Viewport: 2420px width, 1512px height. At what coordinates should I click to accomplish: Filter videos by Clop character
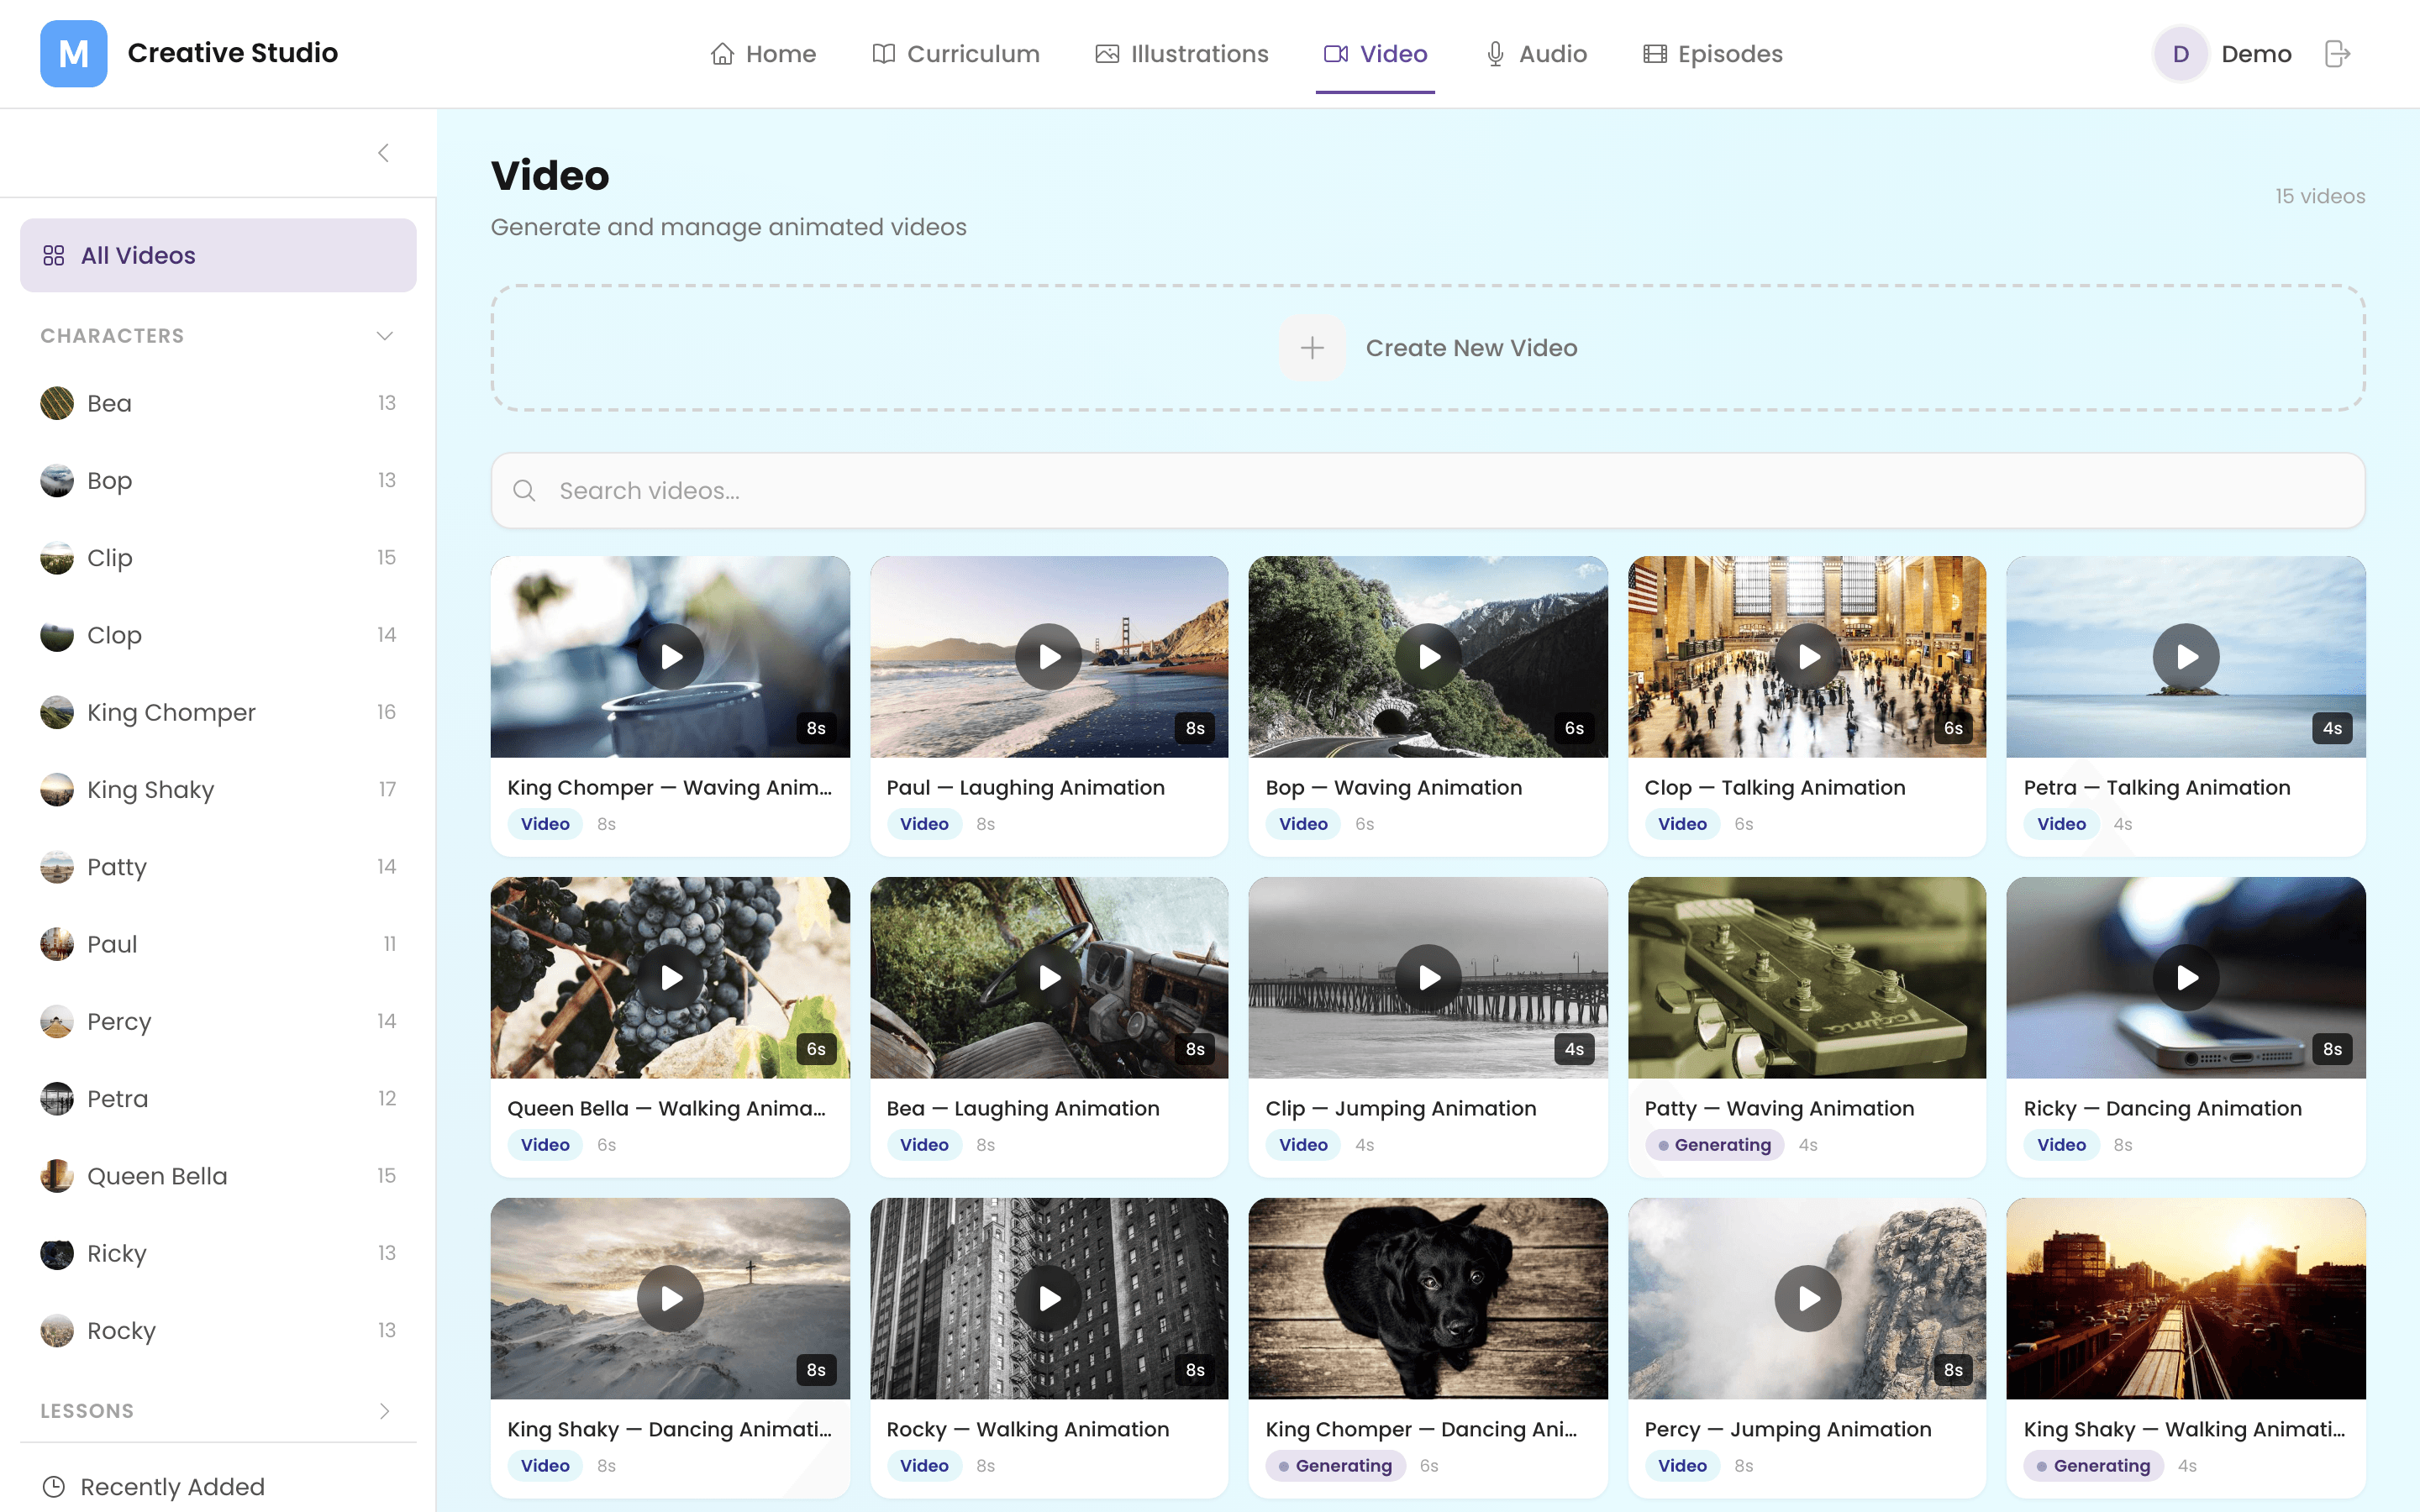point(218,635)
